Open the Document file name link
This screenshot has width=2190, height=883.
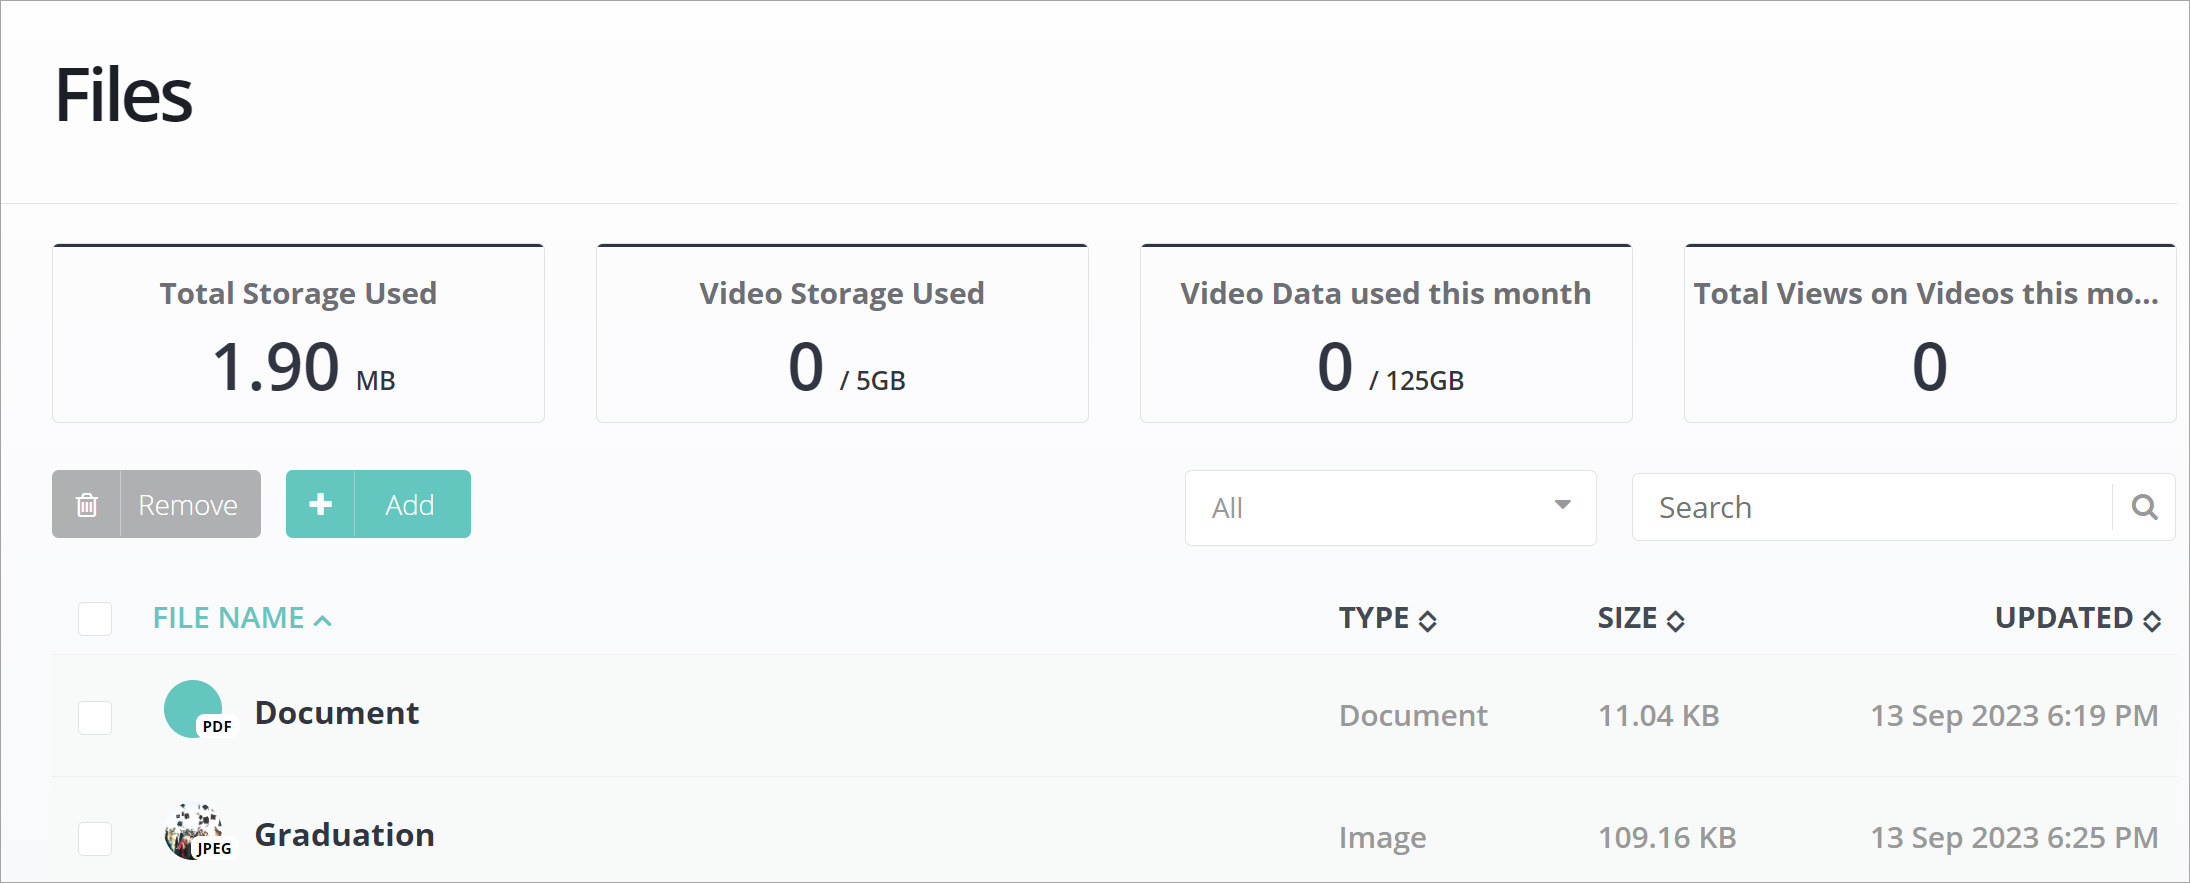click(337, 713)
